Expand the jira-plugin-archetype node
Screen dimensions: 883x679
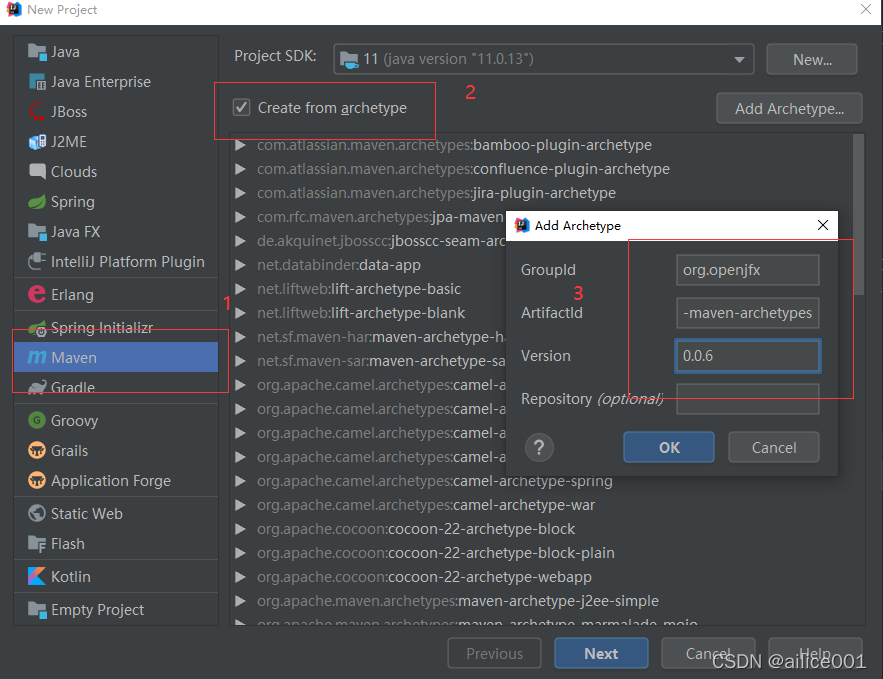coord(240,193)
